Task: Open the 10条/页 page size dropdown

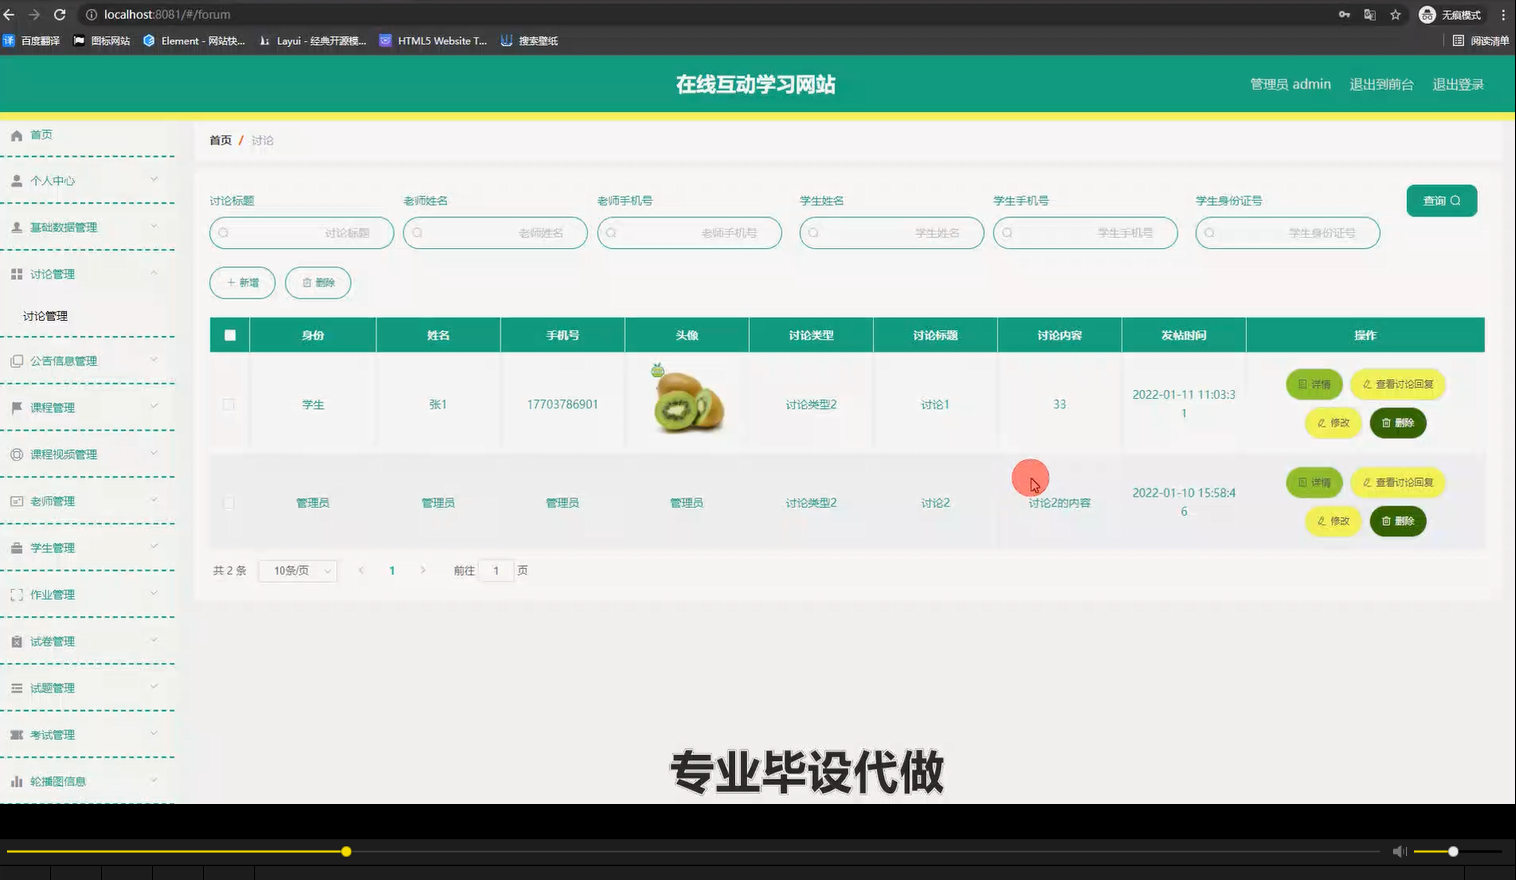Action: coord(297,570)
